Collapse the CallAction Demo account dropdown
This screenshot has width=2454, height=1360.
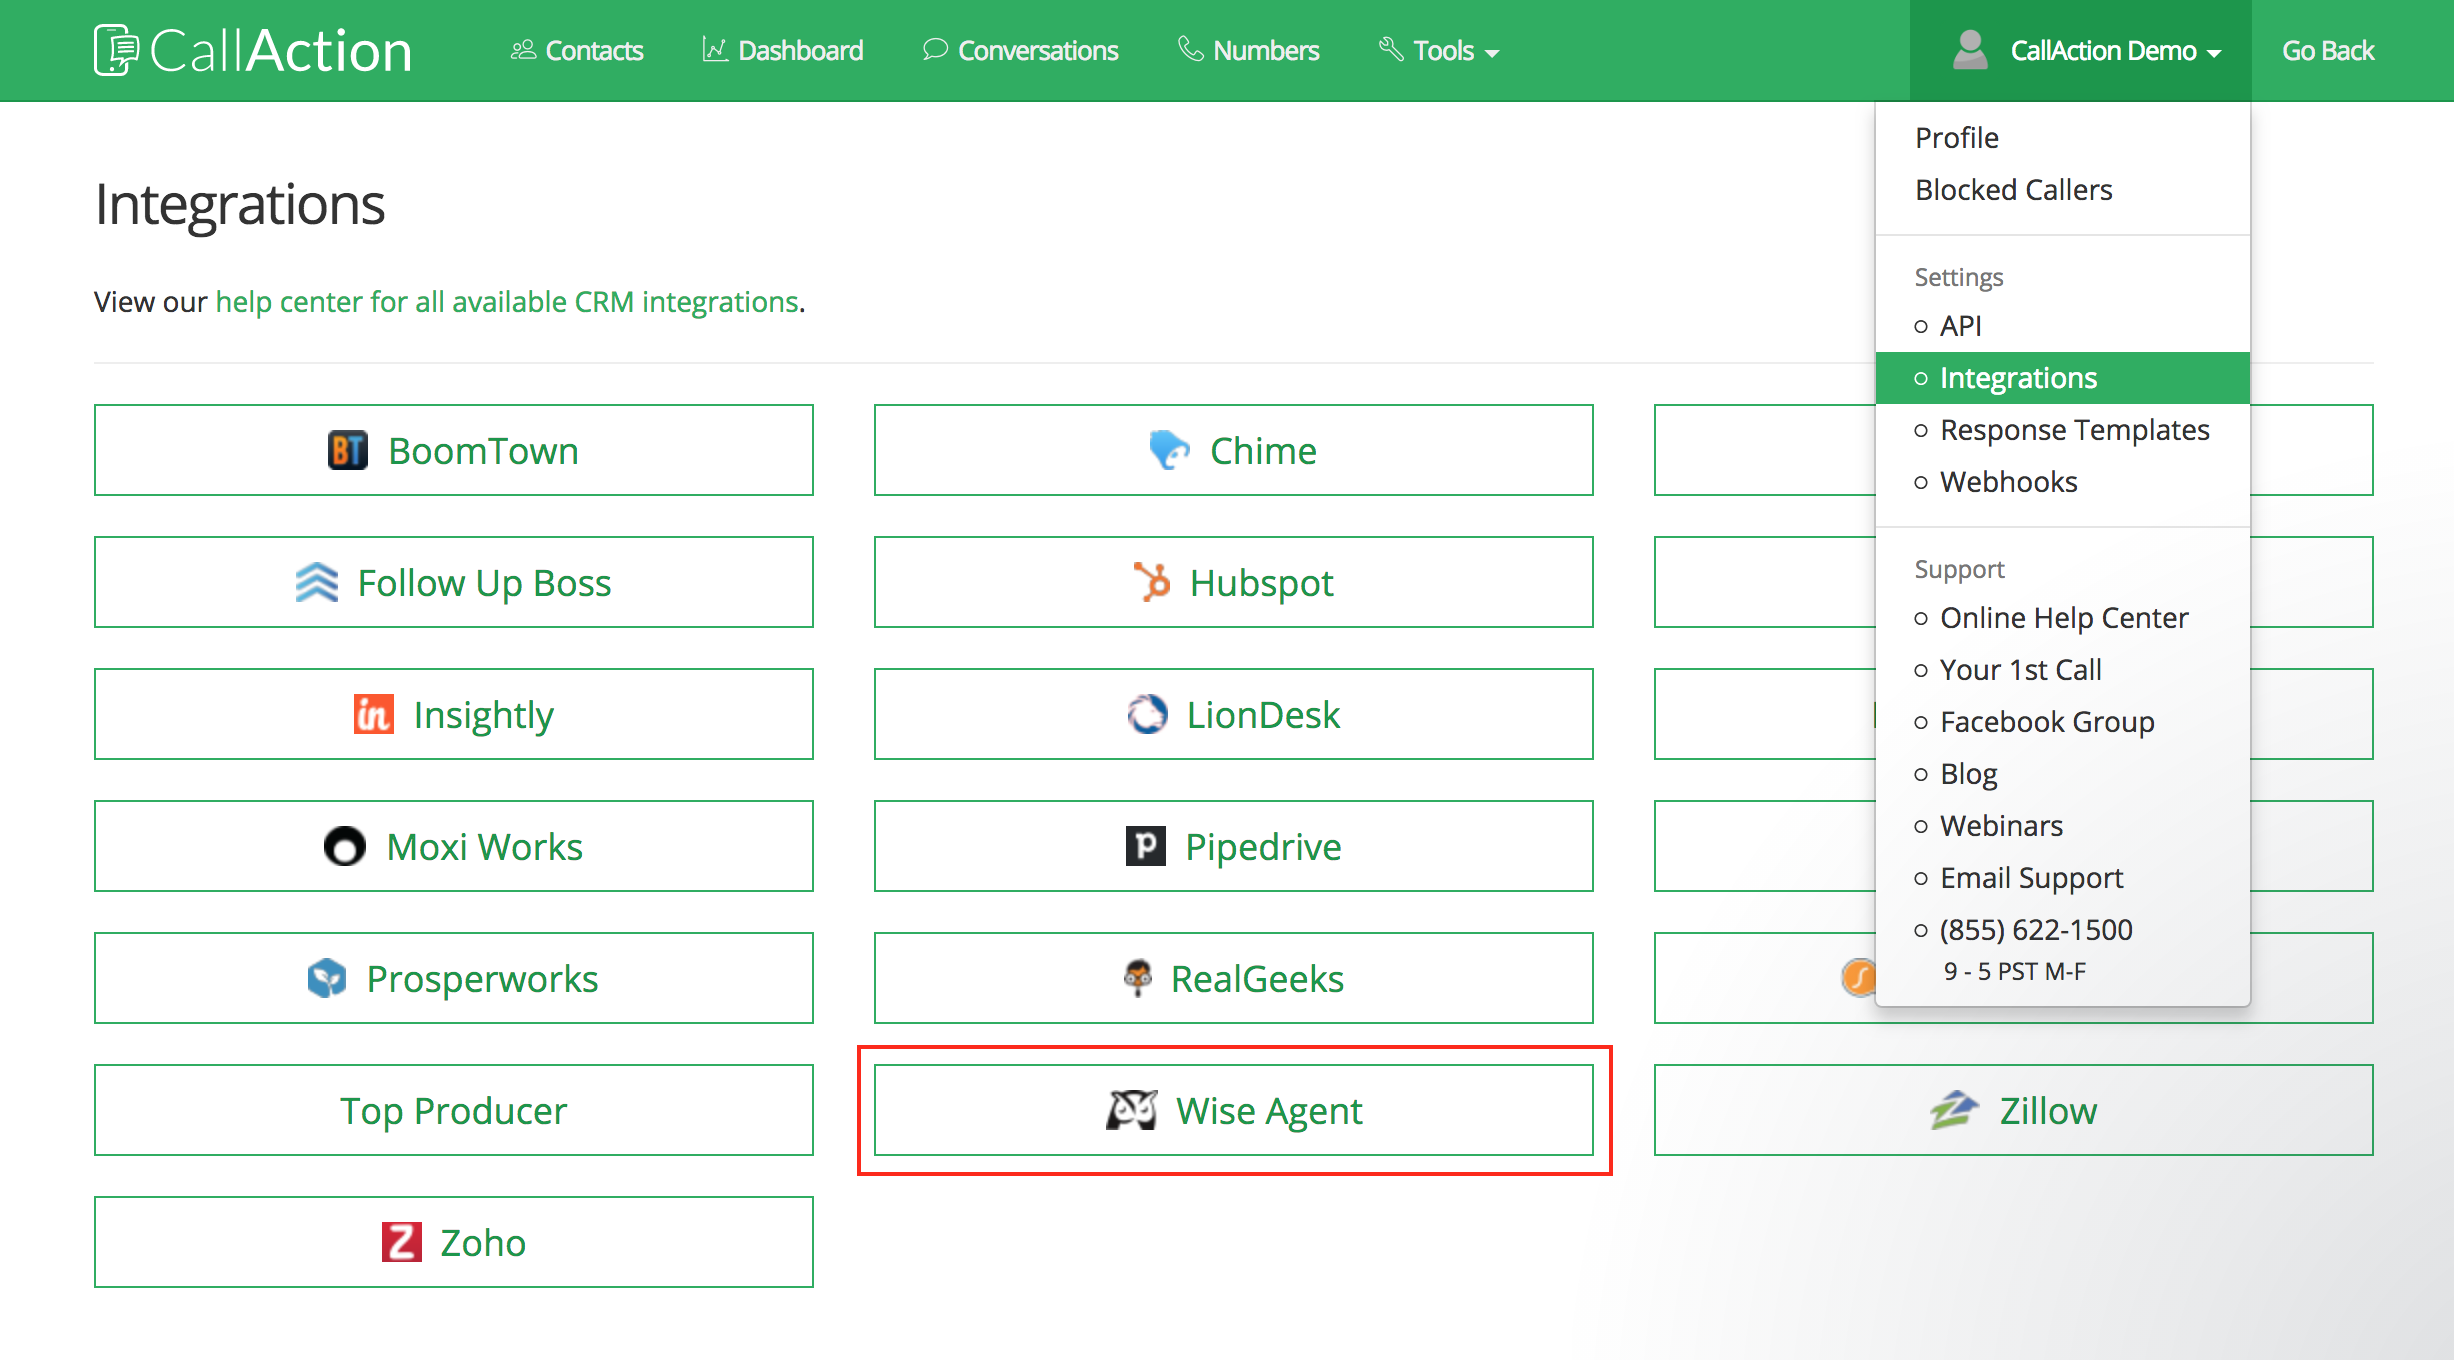click(x=2081, y=50)
